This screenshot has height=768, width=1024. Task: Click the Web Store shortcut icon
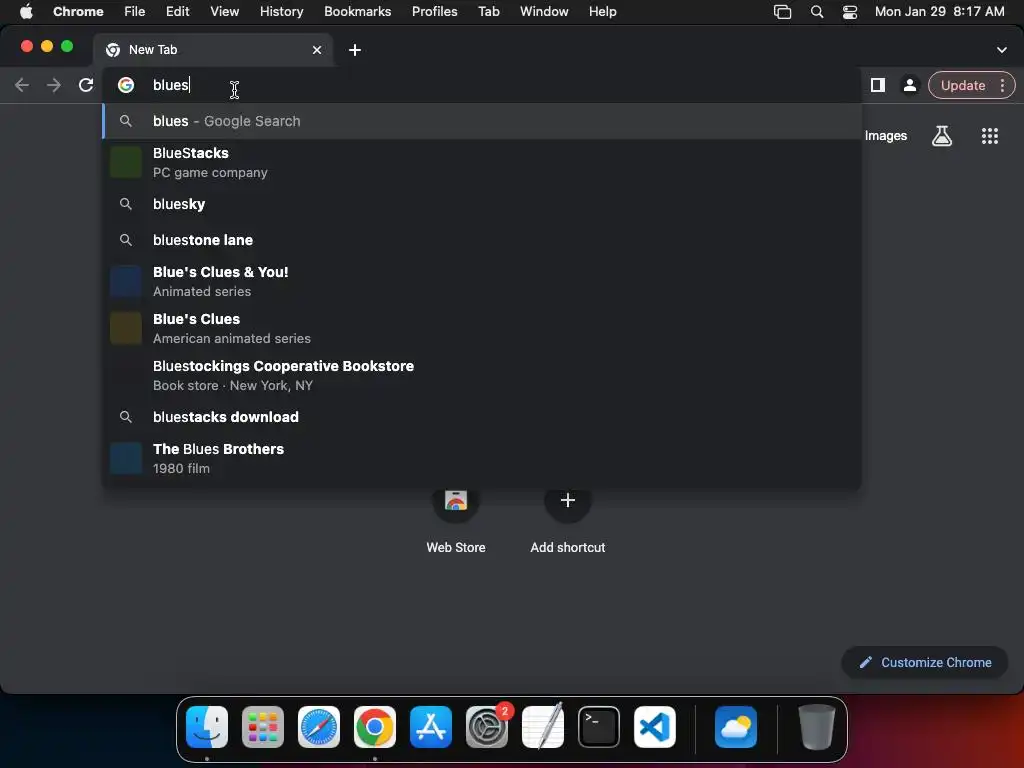456,501
